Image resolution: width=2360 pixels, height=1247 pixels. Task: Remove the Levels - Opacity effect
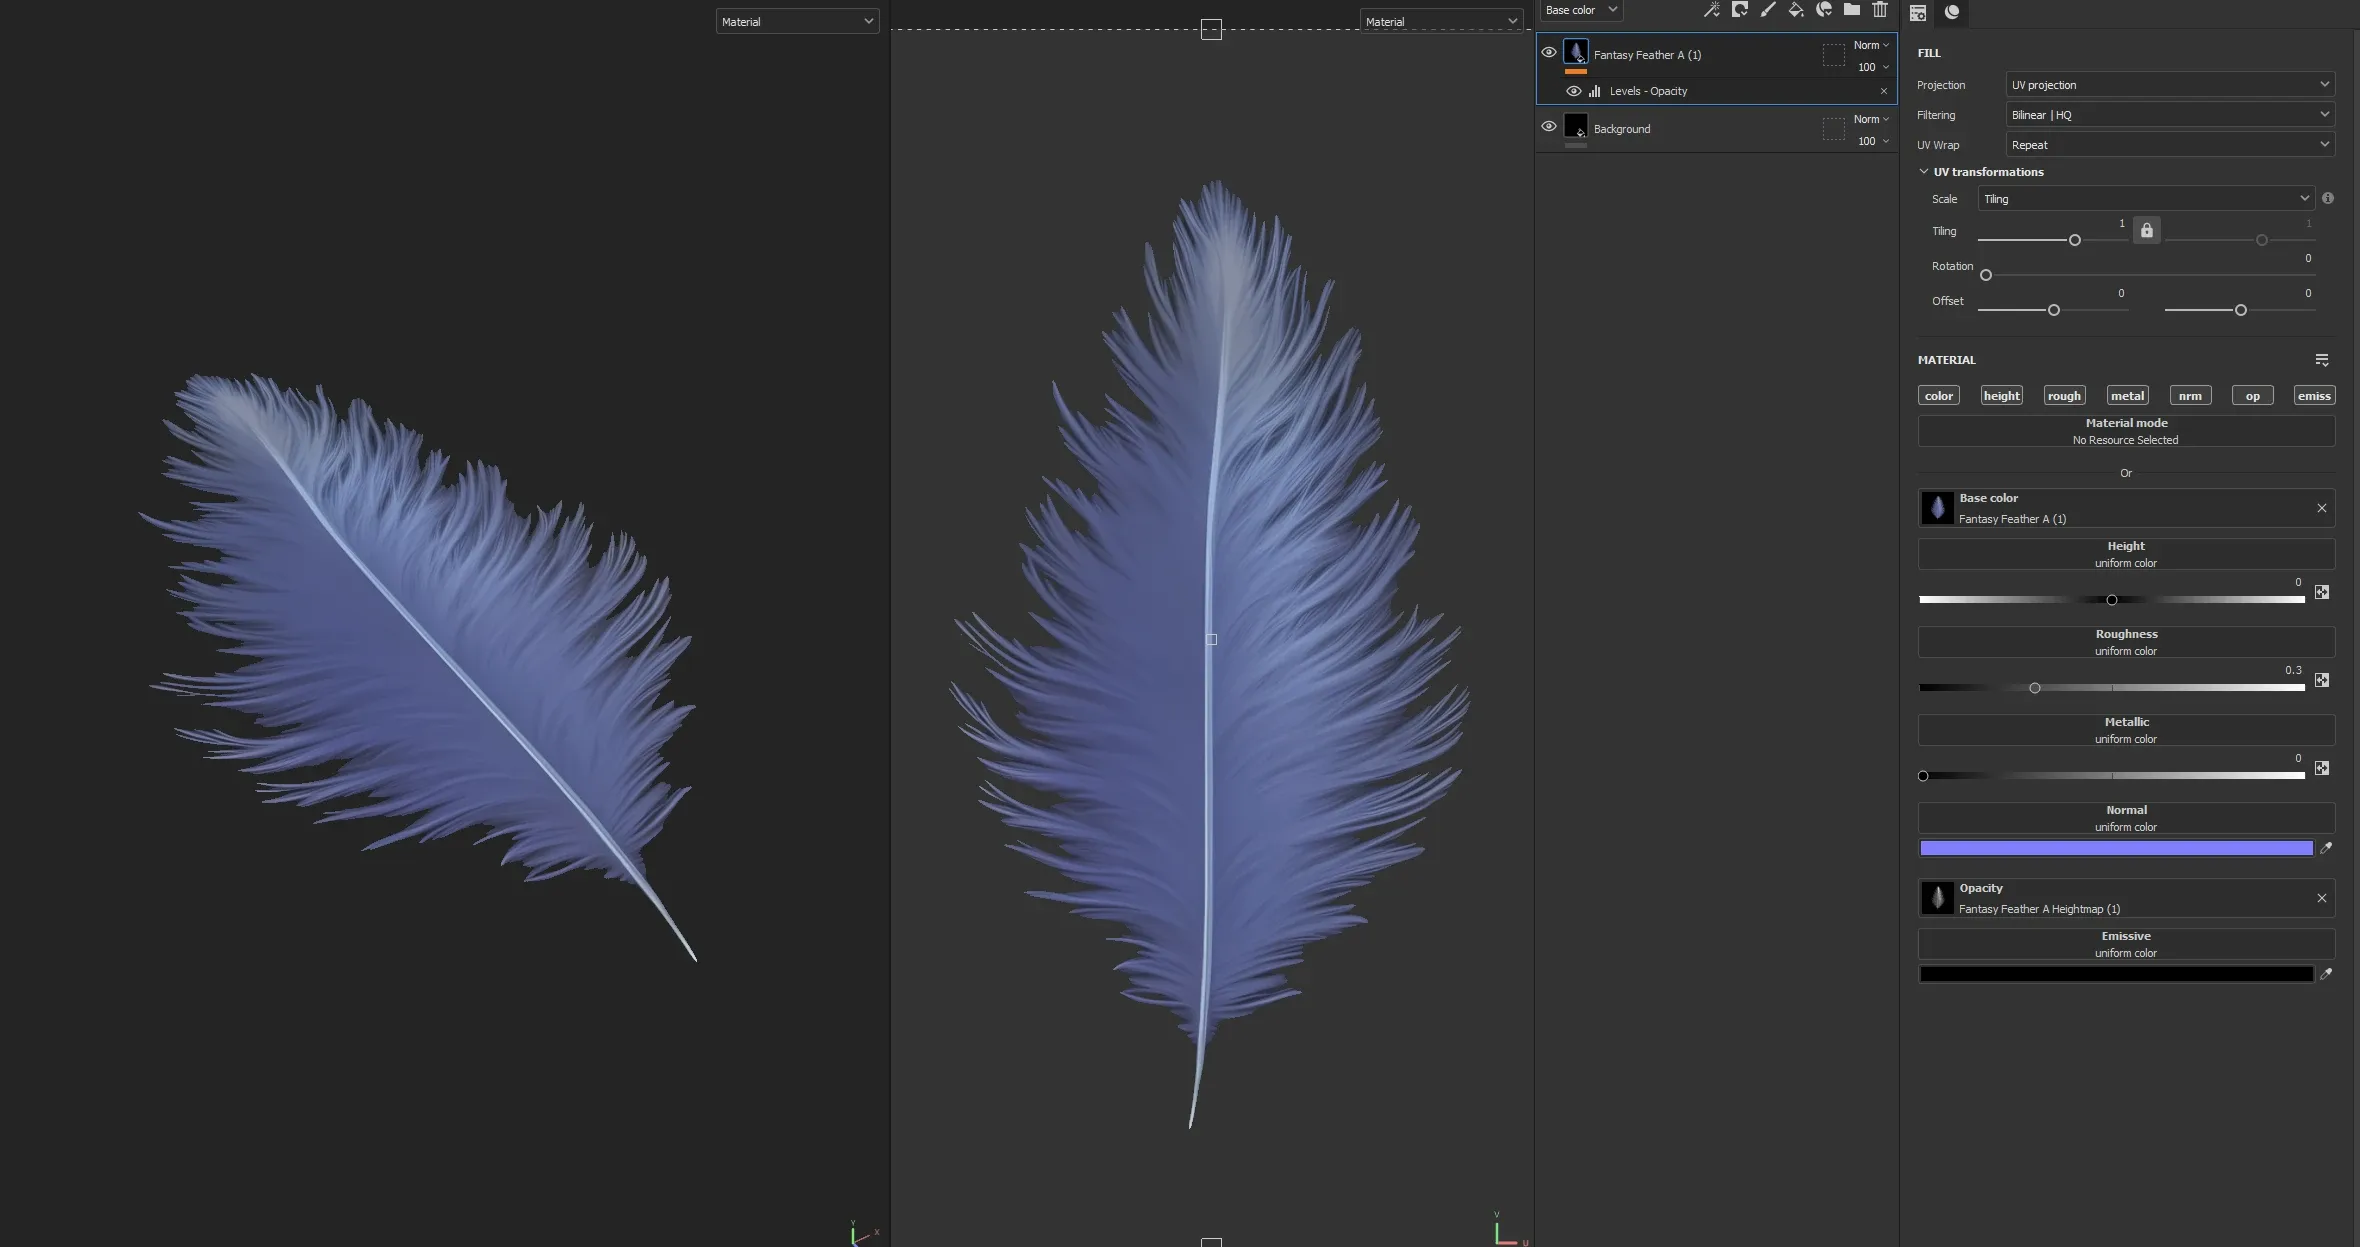(x=1884, y=91)
